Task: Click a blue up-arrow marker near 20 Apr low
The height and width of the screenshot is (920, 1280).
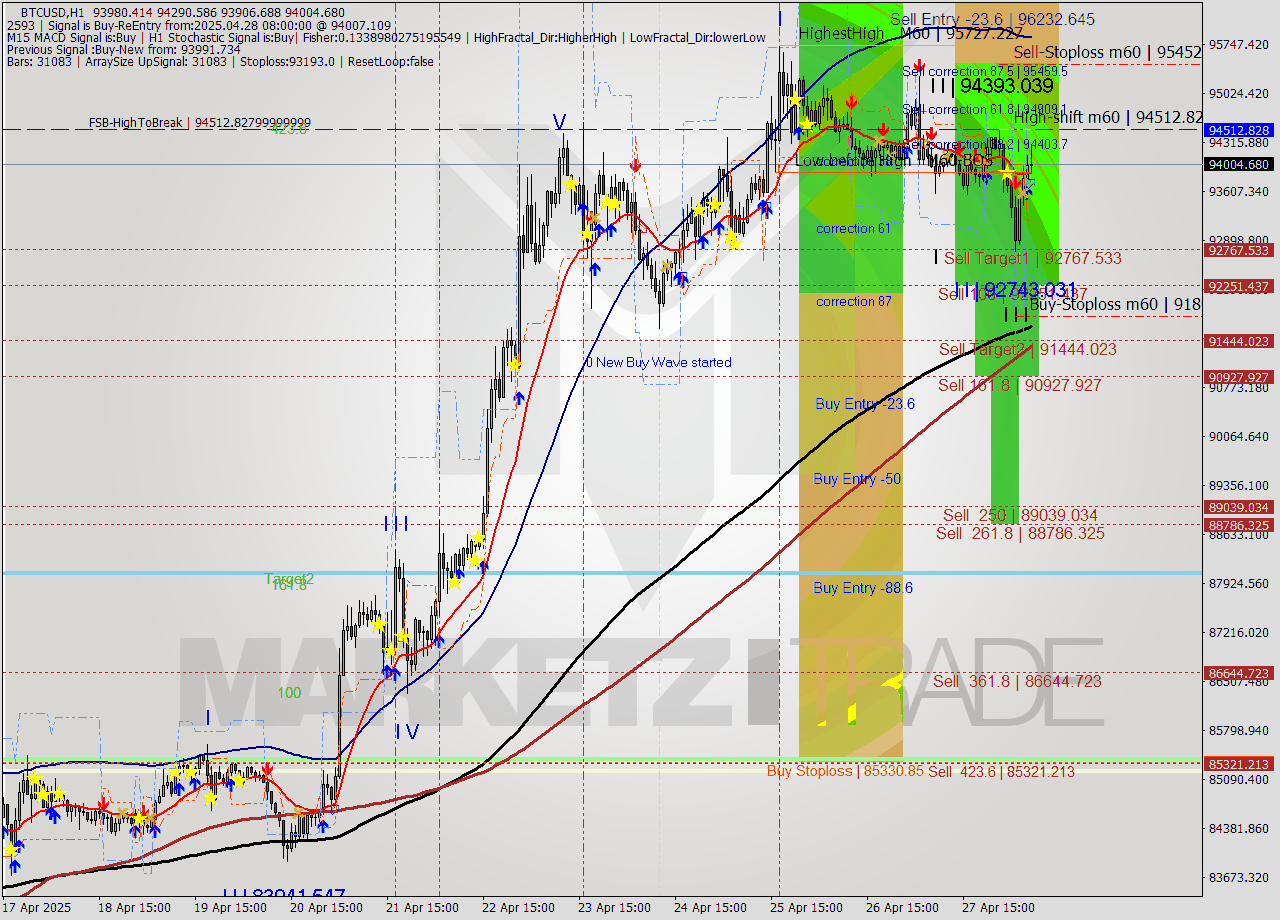Action: (x=323, y=825)
